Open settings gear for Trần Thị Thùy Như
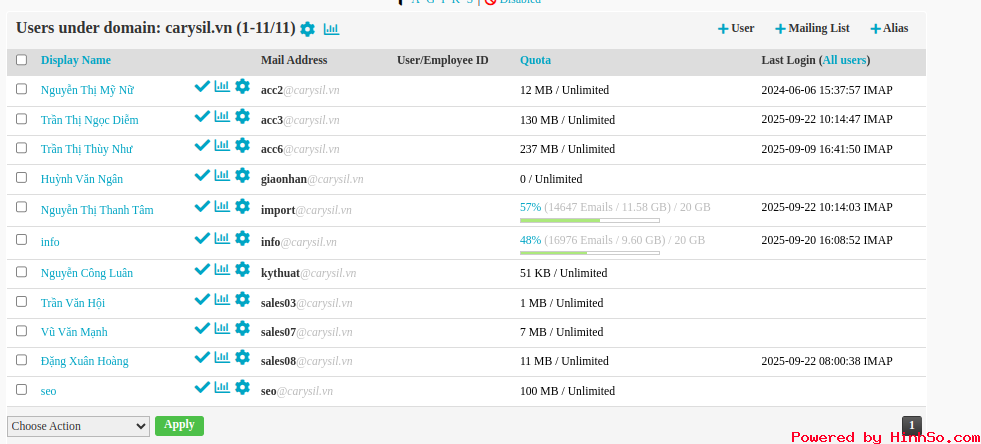The height and width of the screenshot is (444, 981). click(242, 146)
